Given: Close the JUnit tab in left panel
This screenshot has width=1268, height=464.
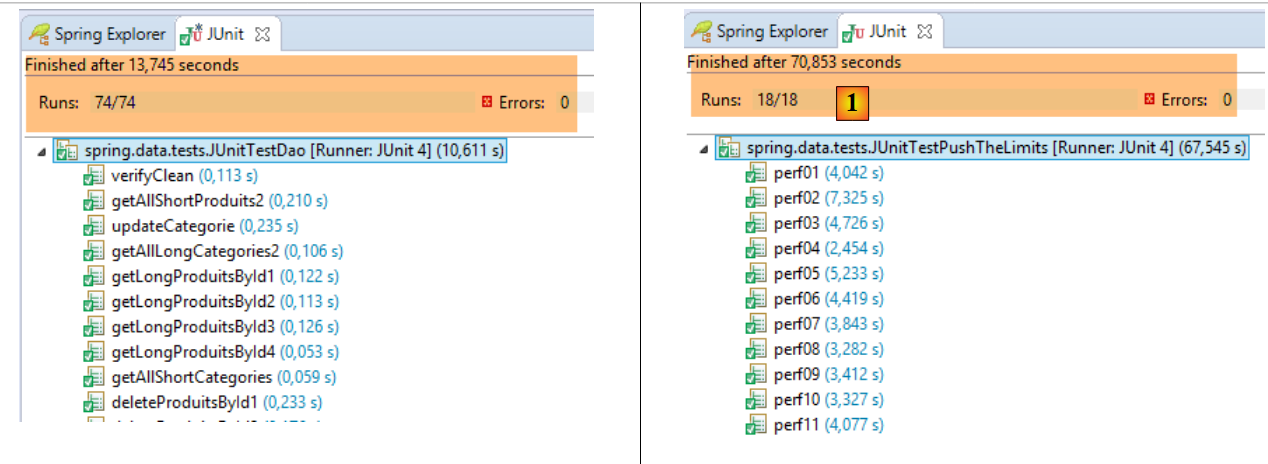Looking at the screenshot, I should 263,34.
